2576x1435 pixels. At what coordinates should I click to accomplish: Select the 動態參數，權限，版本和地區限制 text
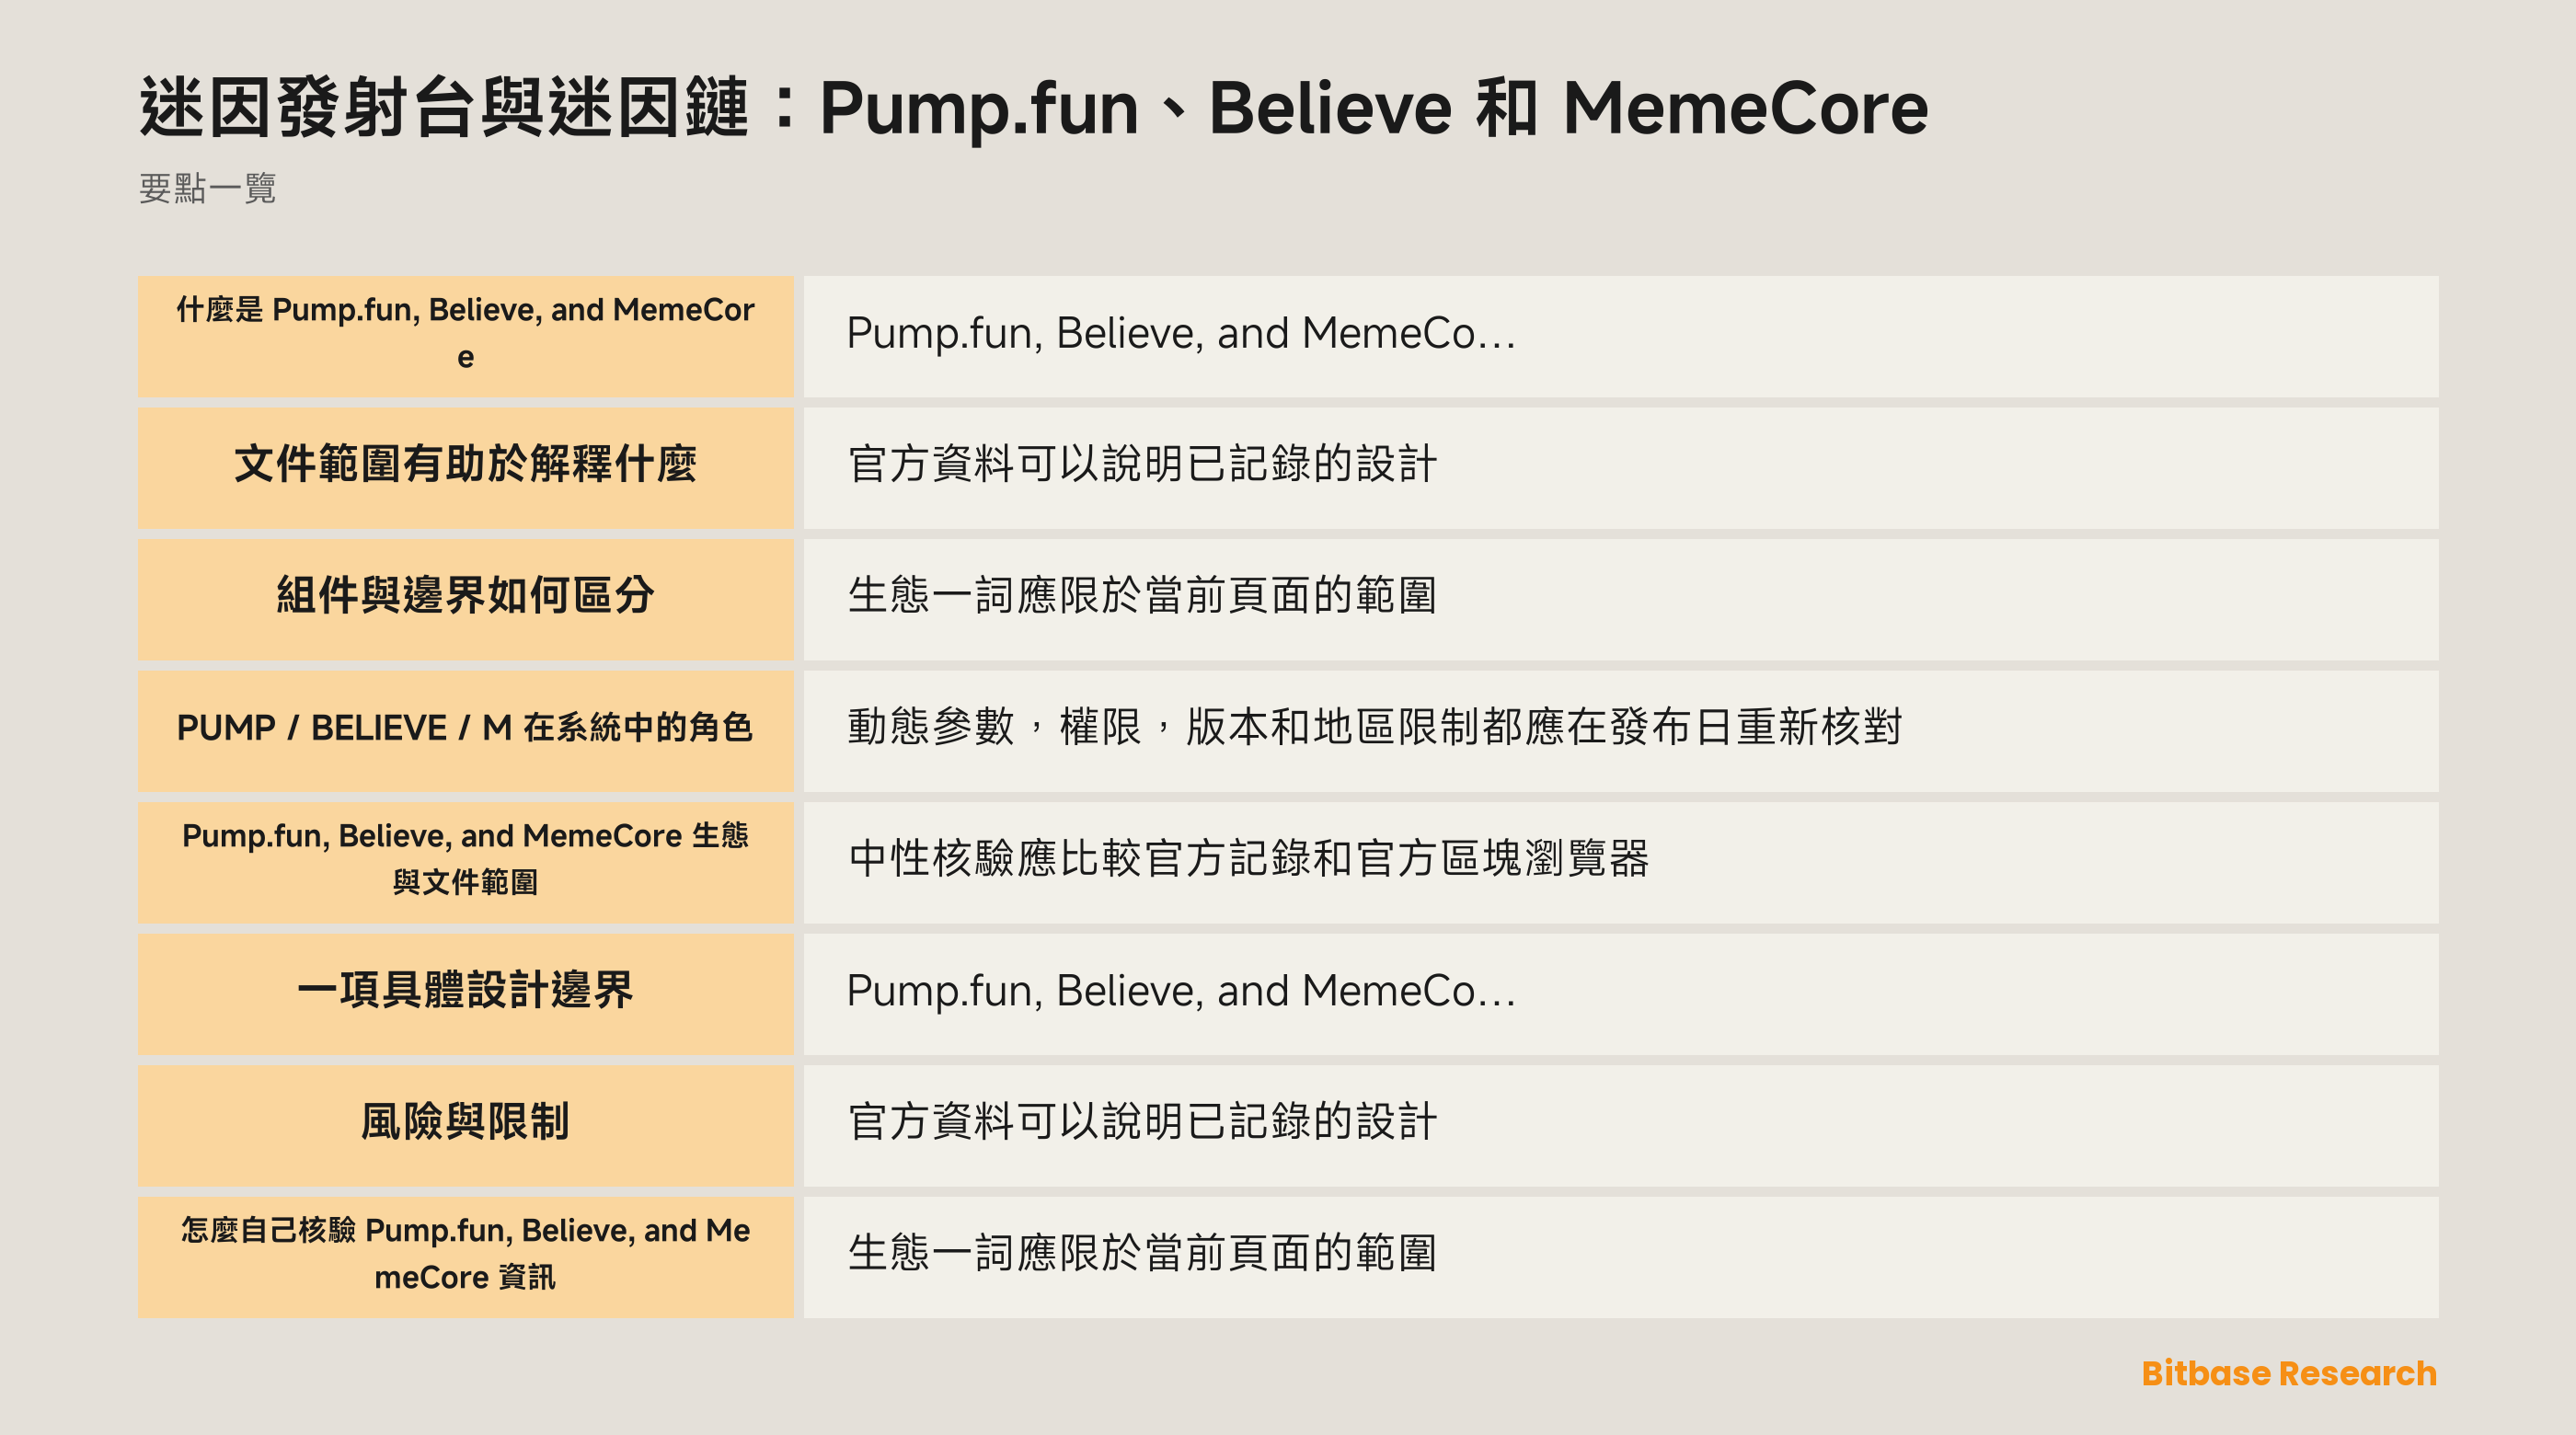[x=1374, y=727]
